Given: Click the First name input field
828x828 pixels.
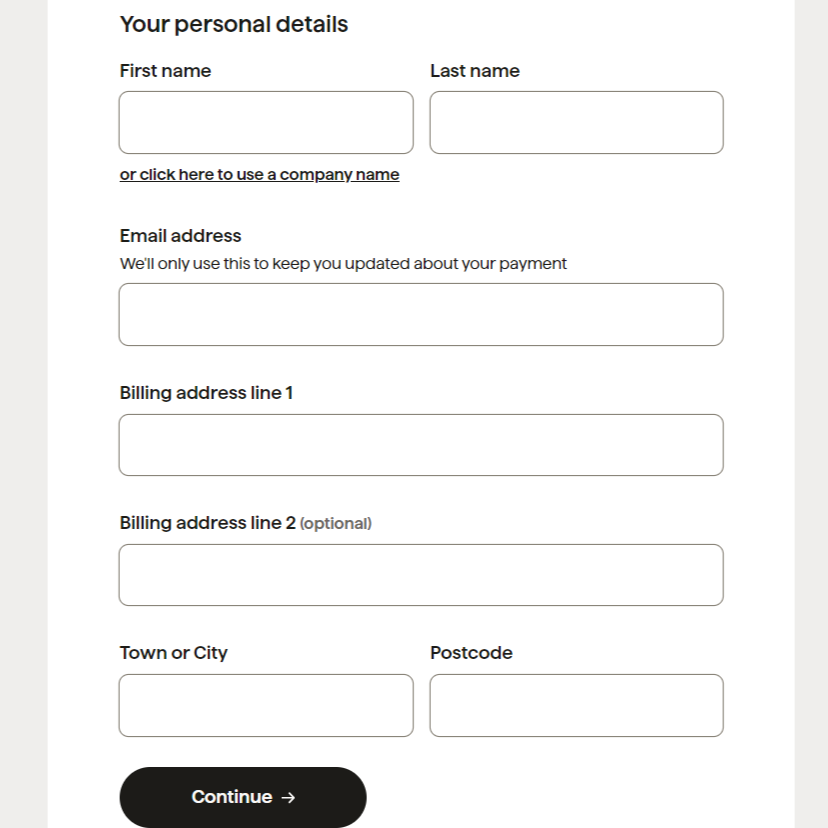Looking at the screenshot, I should (x=266, y=123).
